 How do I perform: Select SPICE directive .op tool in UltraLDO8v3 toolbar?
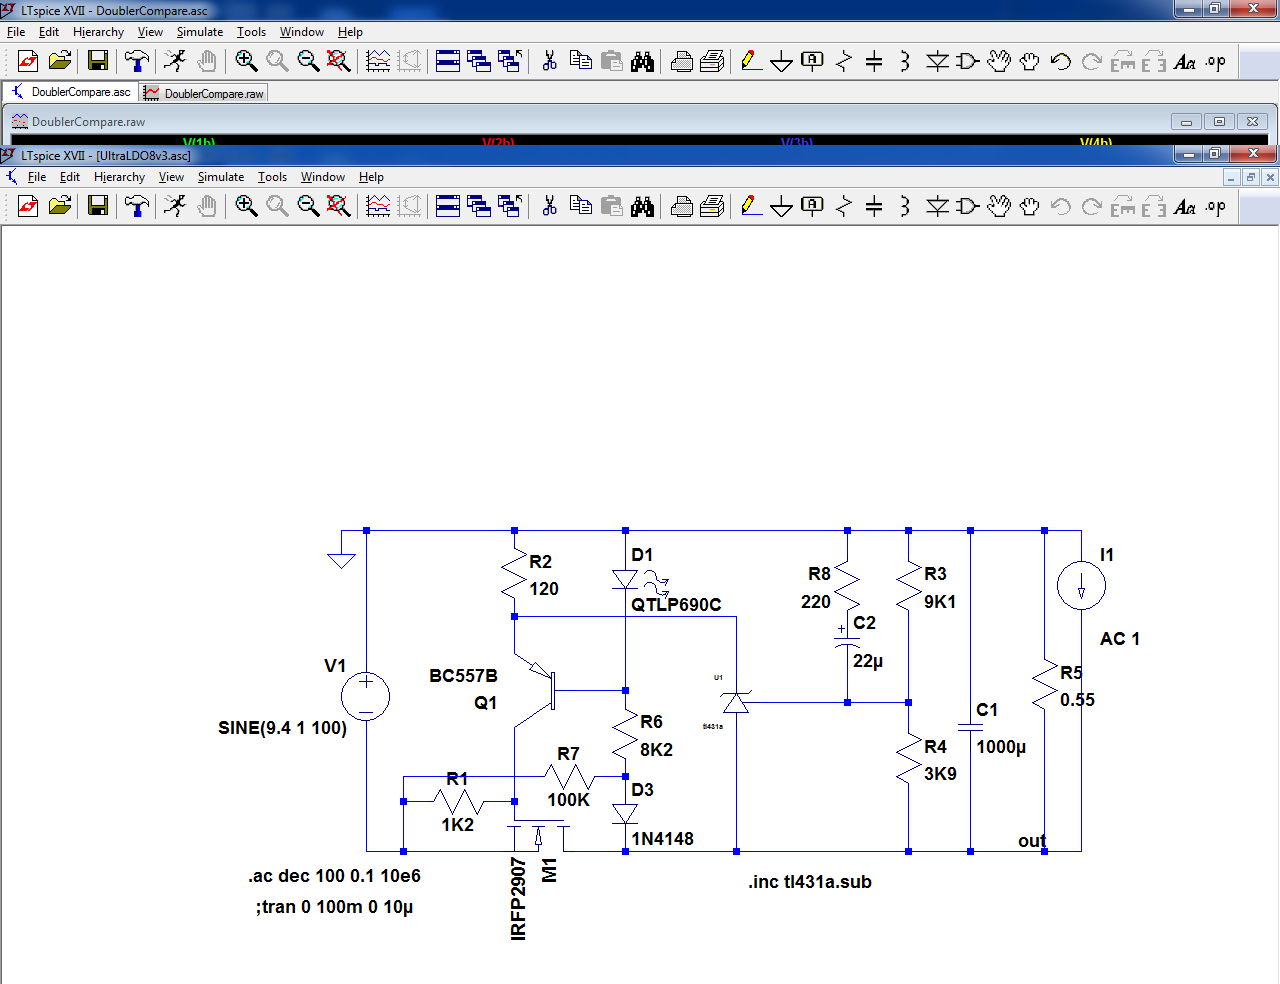click(x=1216, y=206)
